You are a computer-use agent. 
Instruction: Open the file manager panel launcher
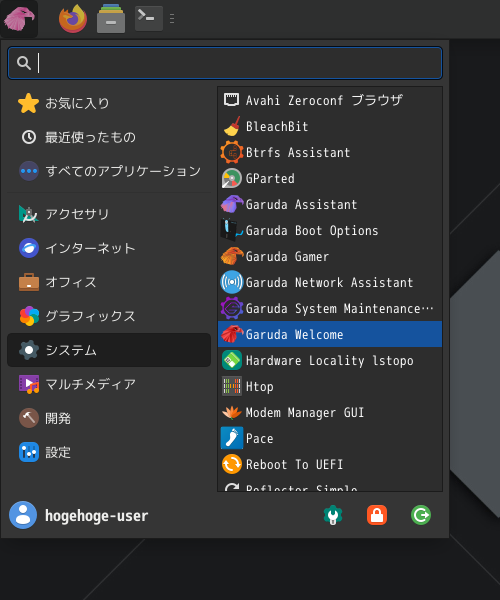(111, 18)
